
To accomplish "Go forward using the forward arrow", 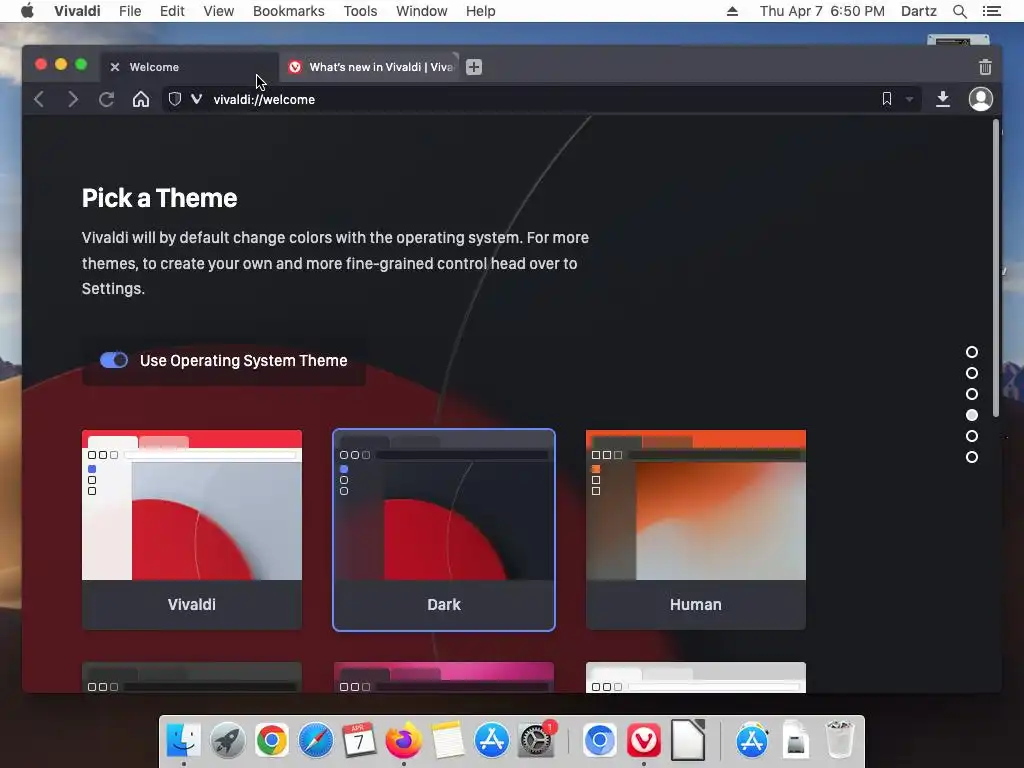I will 72,99.
